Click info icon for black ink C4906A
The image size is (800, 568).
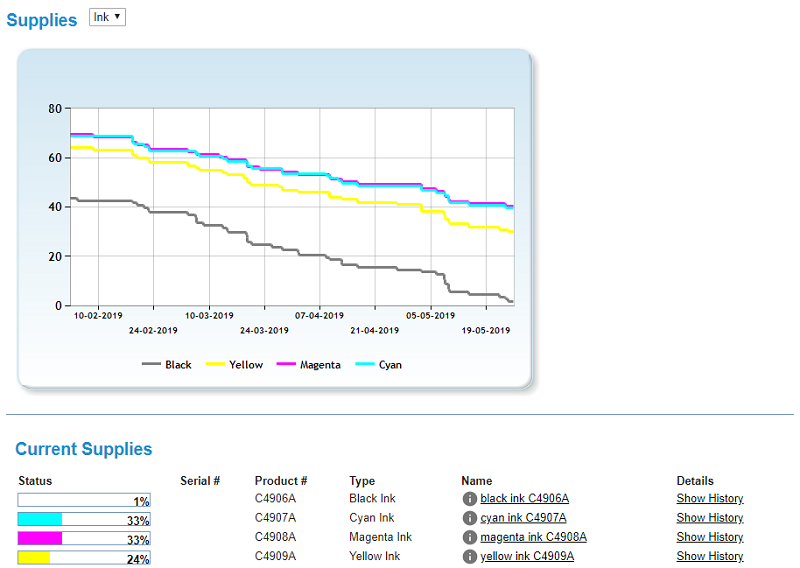(469, 499)
